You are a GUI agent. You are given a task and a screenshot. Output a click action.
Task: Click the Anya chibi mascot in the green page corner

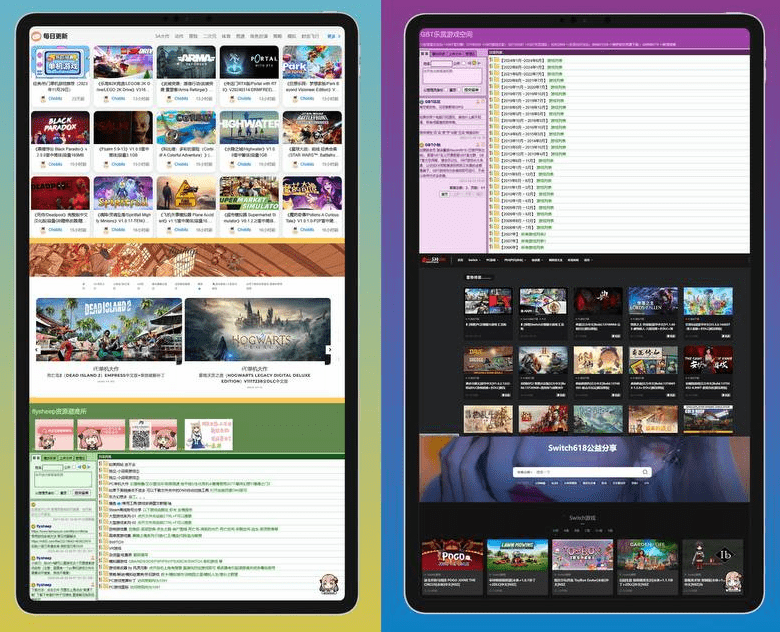click(x=329, y=586)
